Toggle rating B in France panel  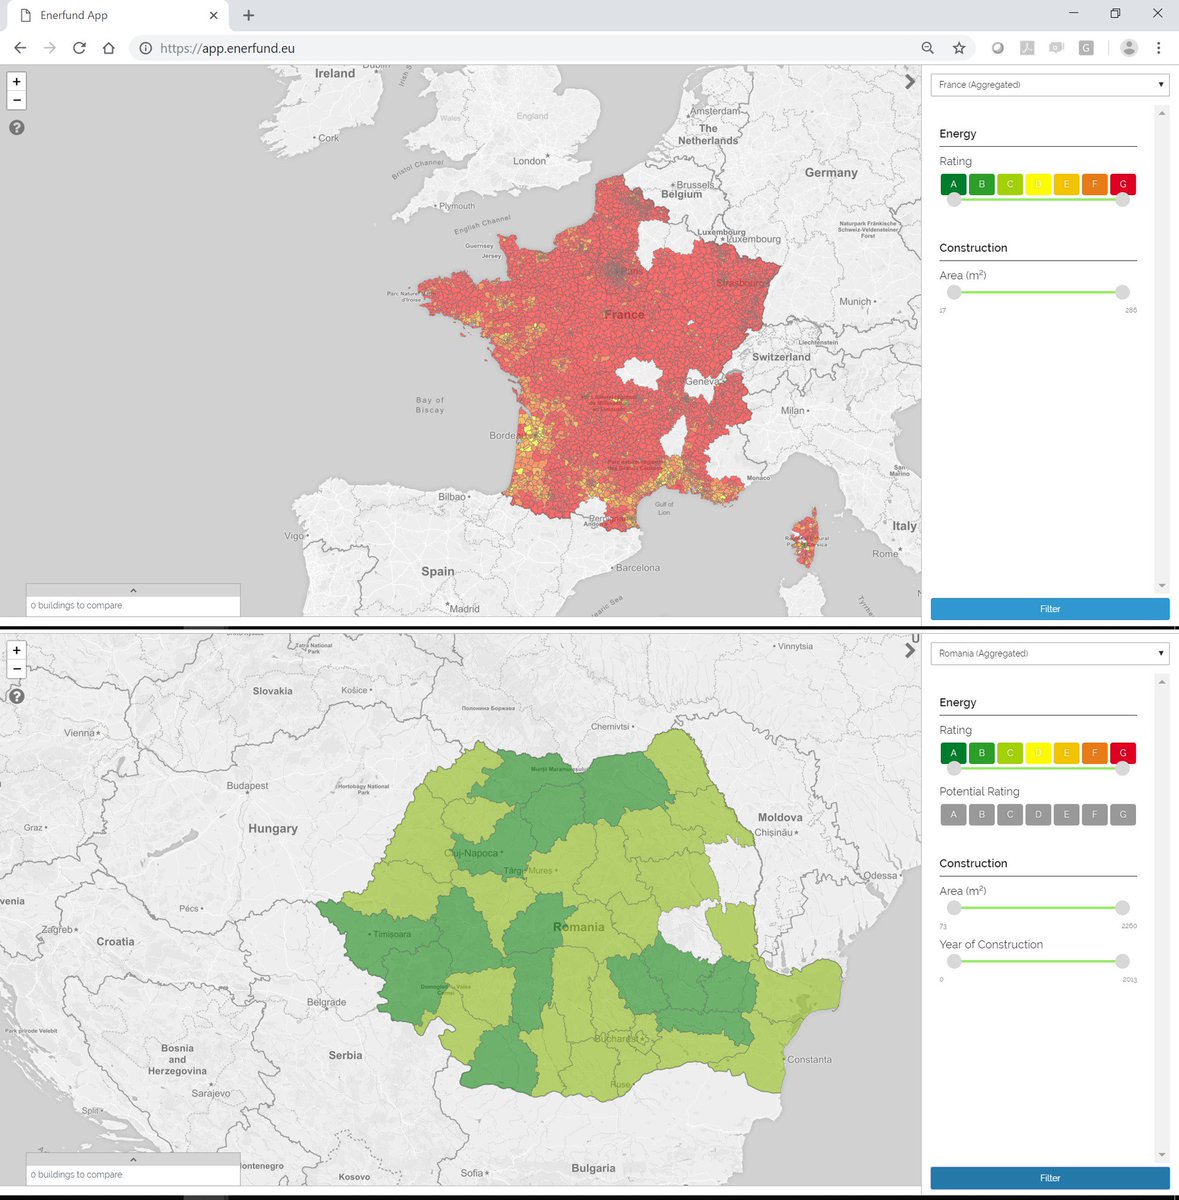coord(982,184)
